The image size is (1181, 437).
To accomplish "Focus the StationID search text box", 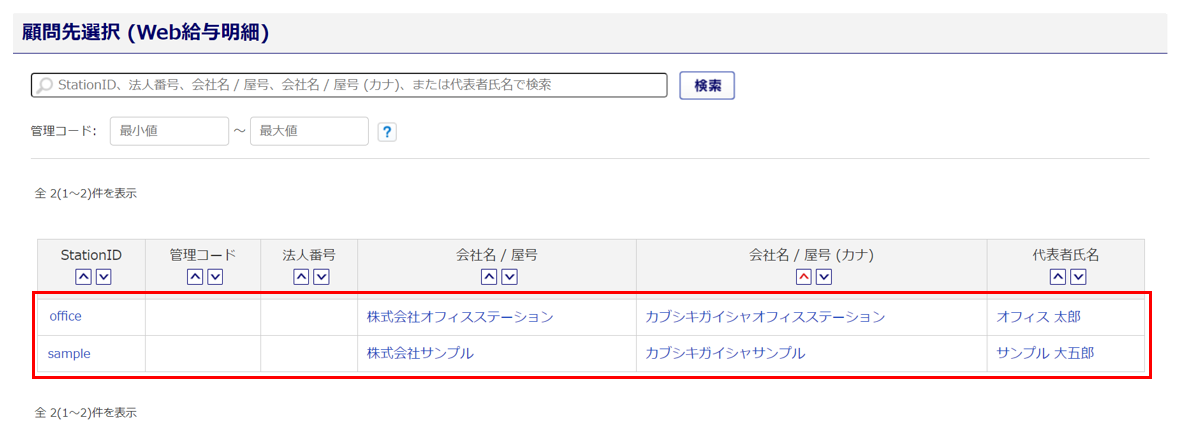I will coord(349,85).
